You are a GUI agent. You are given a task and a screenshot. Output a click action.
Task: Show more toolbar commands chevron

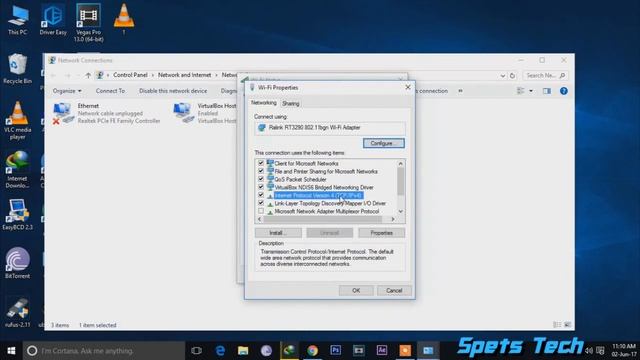coord(460,91)
